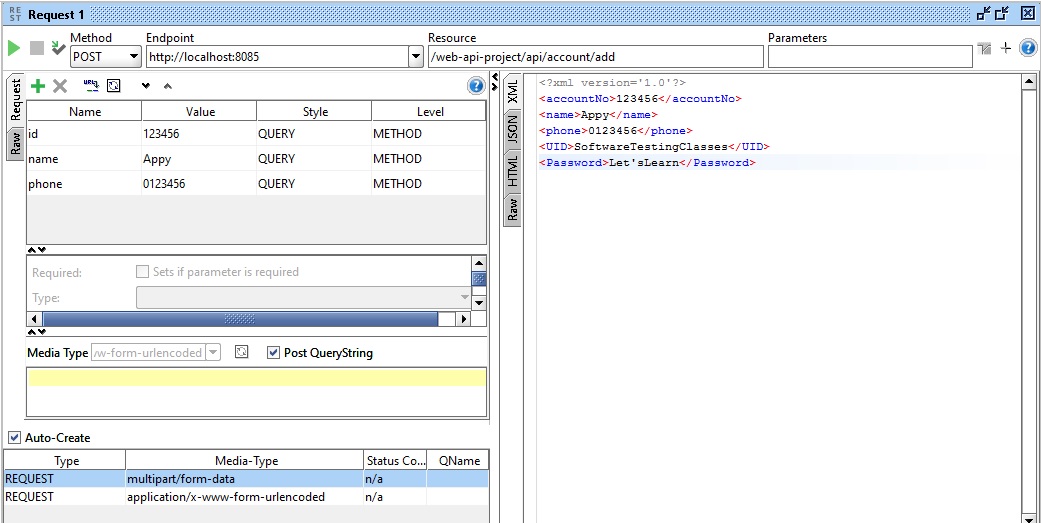Move selected parameter up arrow
The height and width of the screenshot is (523, 1041).
[167, 86]
